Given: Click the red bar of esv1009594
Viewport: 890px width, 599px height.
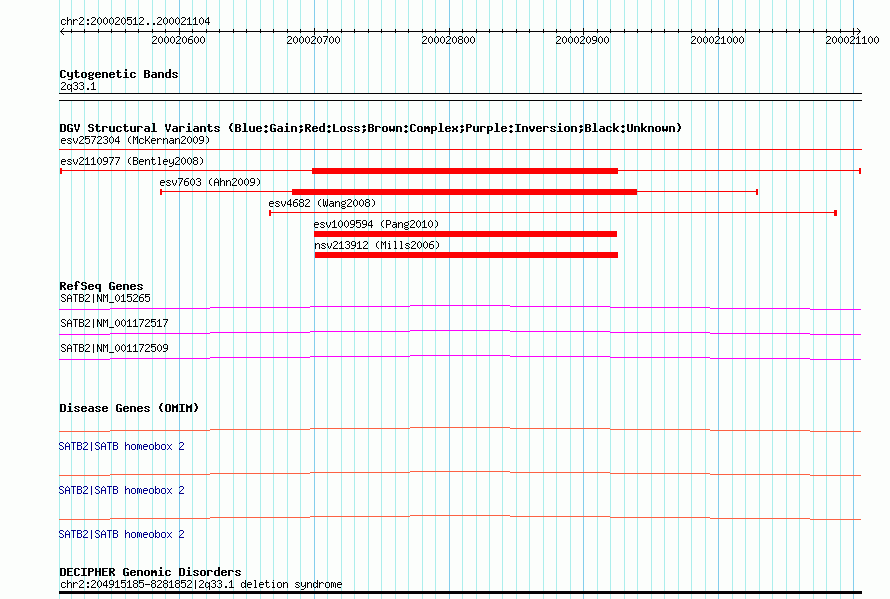Looking at the screenshot, I should [x=465, y=234].
